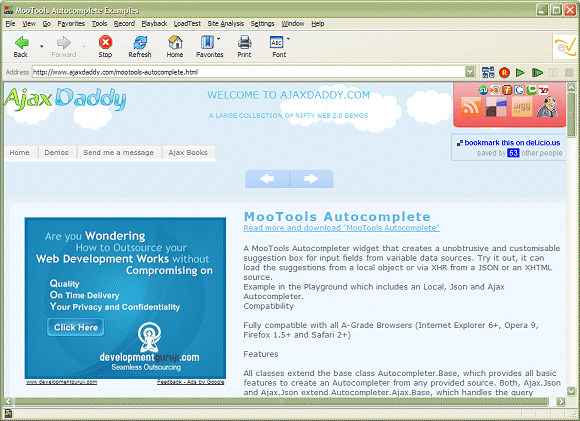Image resolution: width=580 pixels, height=421 pixels.
Task: Click the Yahoo 'Y!' bookmark icon
Action: [x=544, y=90]
